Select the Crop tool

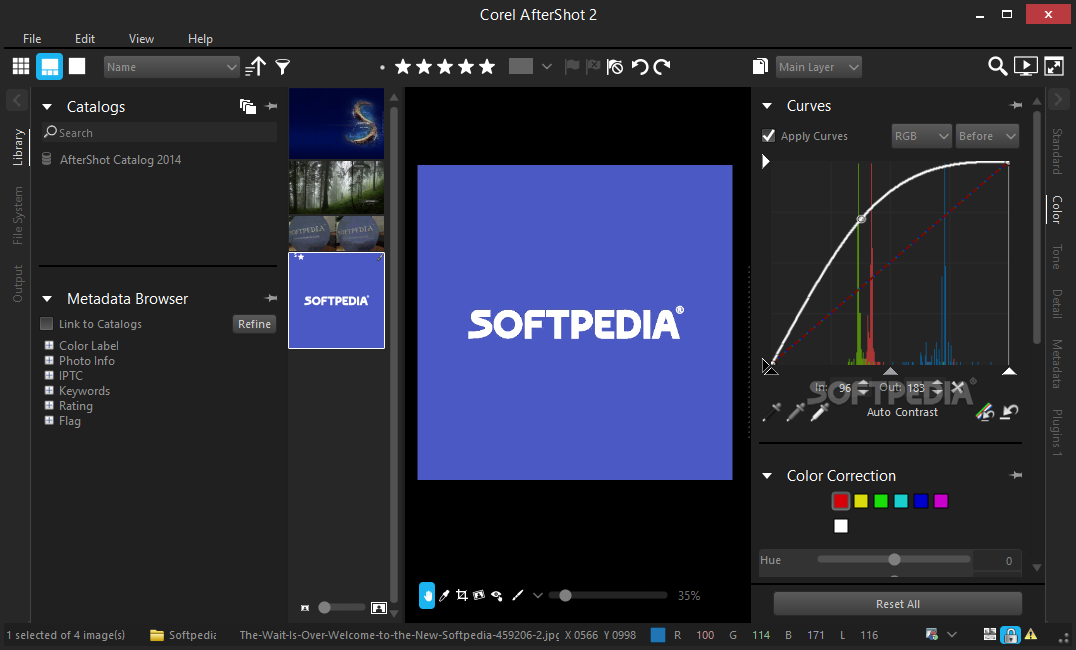pos(462,595)
